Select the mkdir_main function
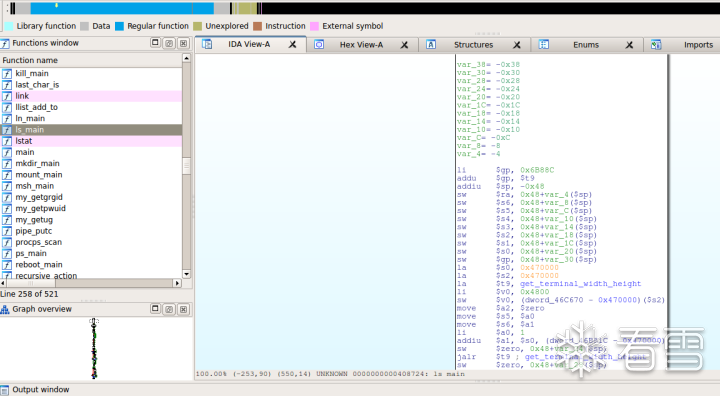720x396 pixels. 91,164
